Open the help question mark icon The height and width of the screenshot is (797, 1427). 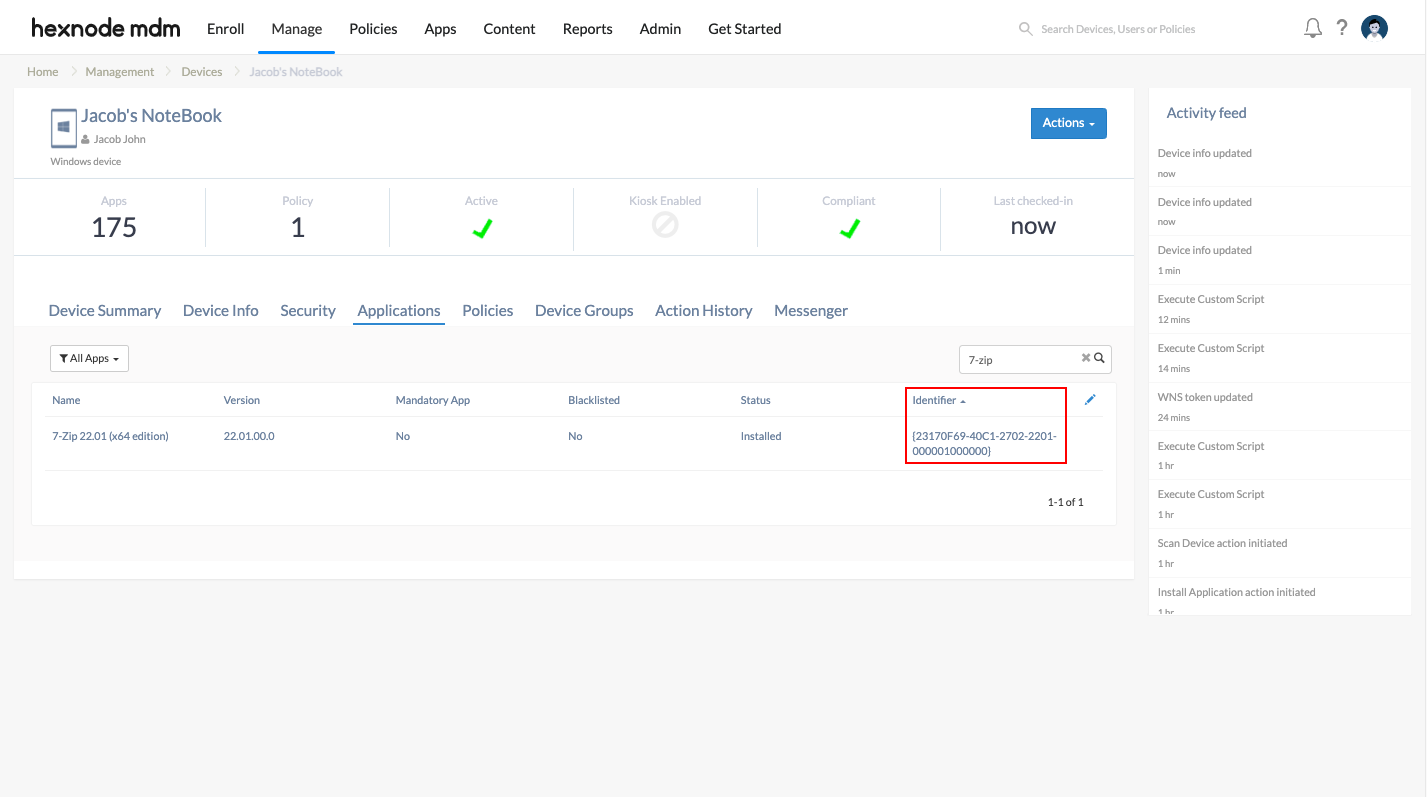pyautogui.click(x=1343, y=28)
